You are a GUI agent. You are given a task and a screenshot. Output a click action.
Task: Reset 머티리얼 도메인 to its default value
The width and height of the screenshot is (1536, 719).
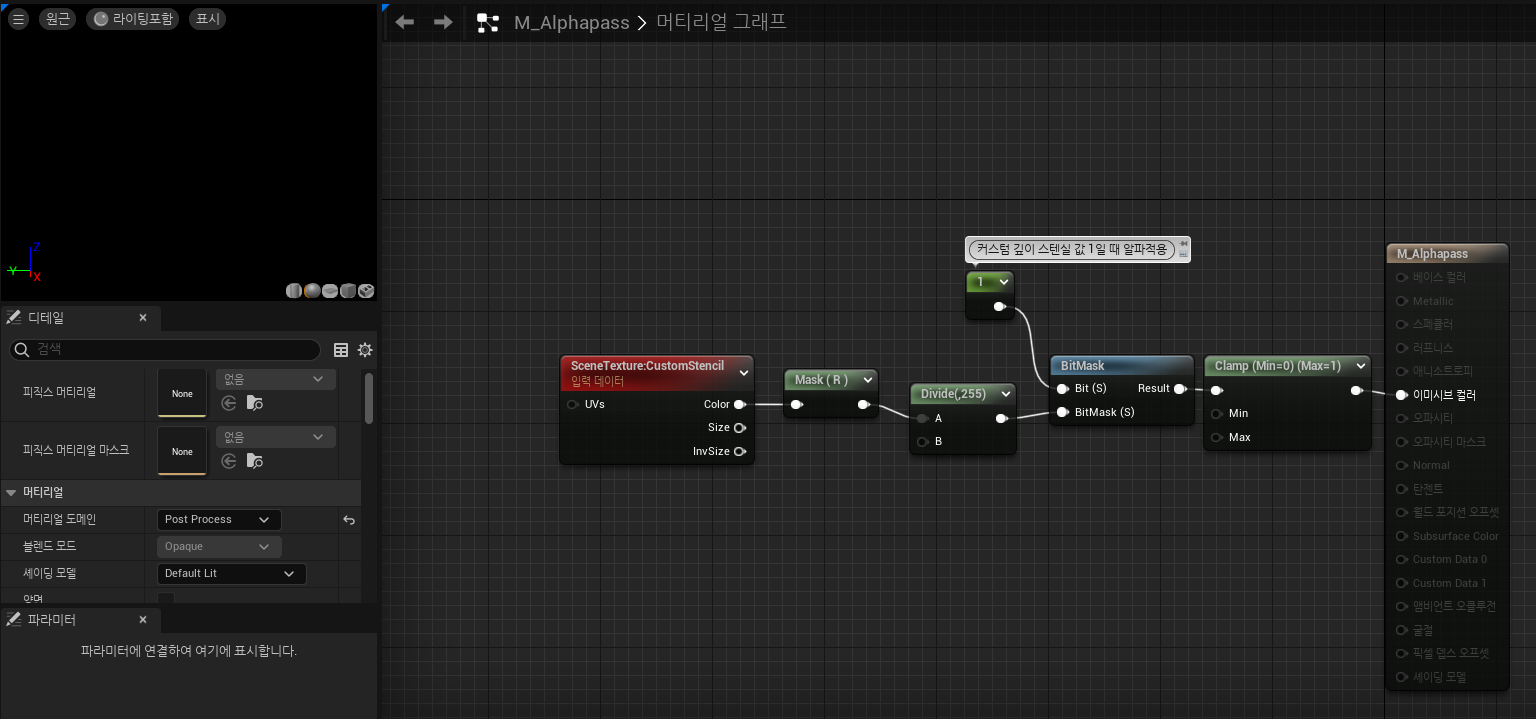point(349,520)
